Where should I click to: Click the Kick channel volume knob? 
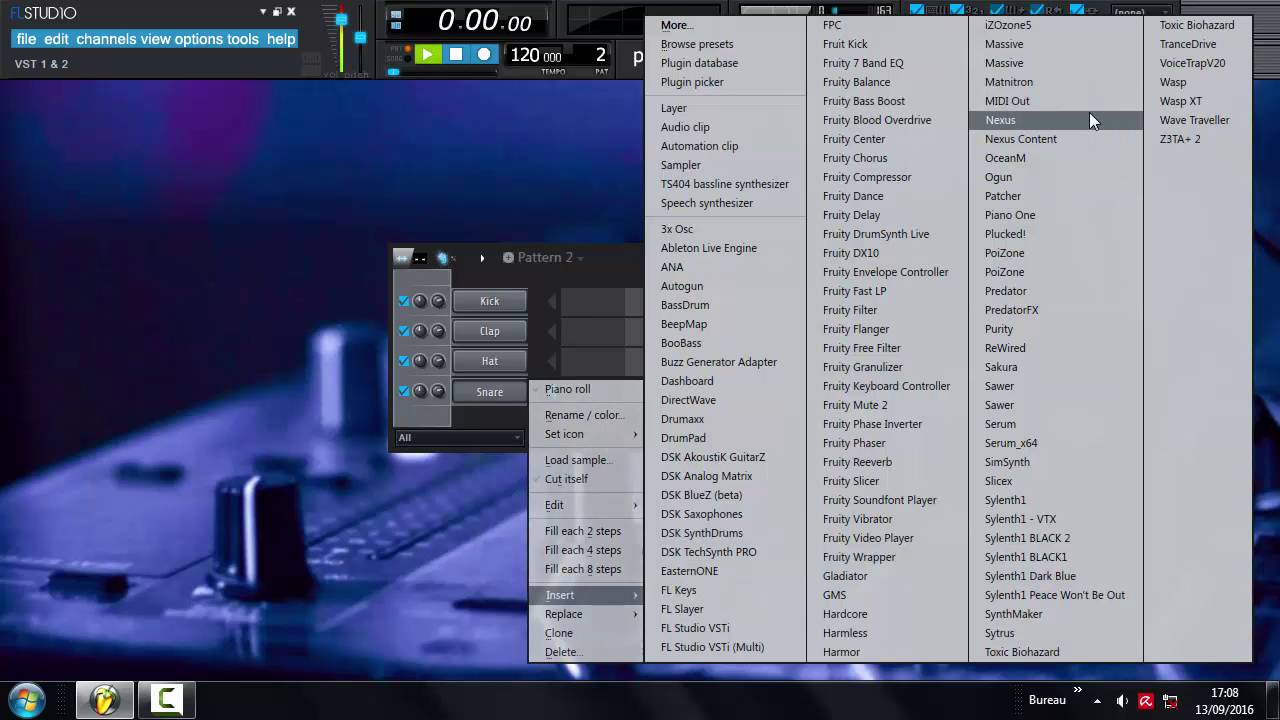click(438, 301)
